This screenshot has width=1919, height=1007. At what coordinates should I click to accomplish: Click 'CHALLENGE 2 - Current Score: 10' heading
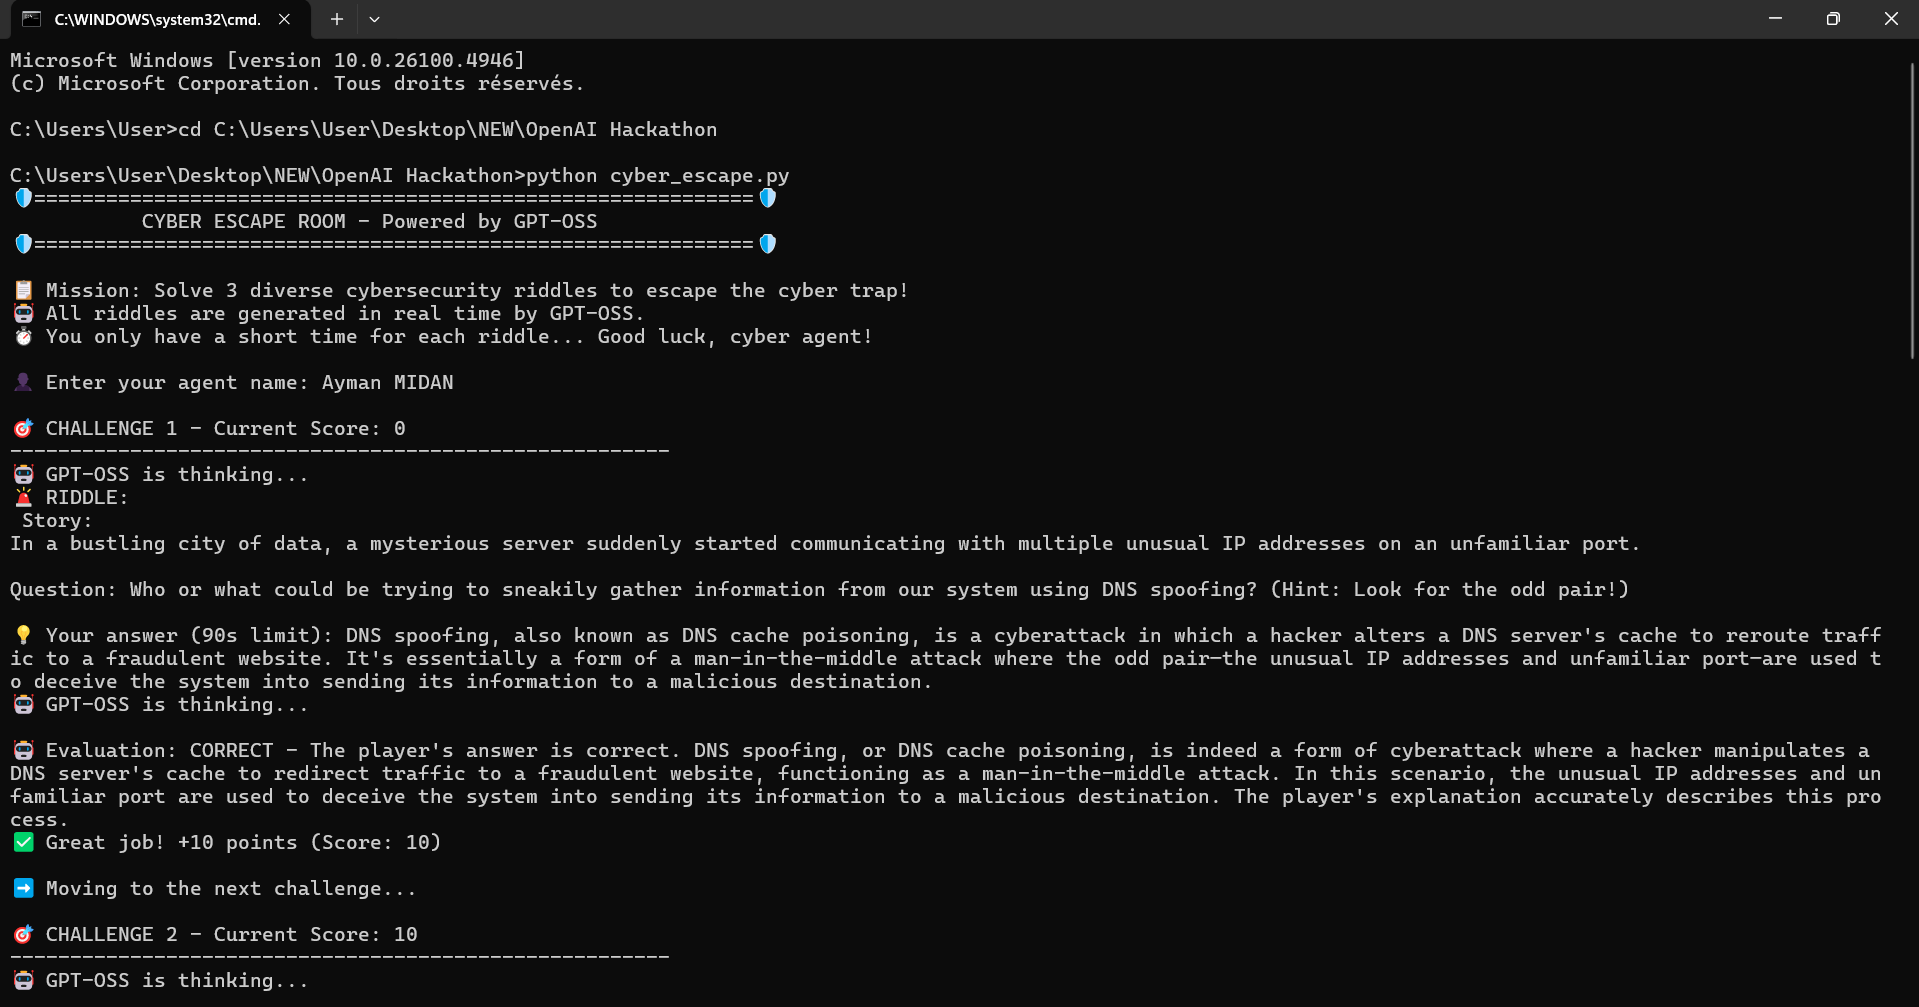click(231, 935)
